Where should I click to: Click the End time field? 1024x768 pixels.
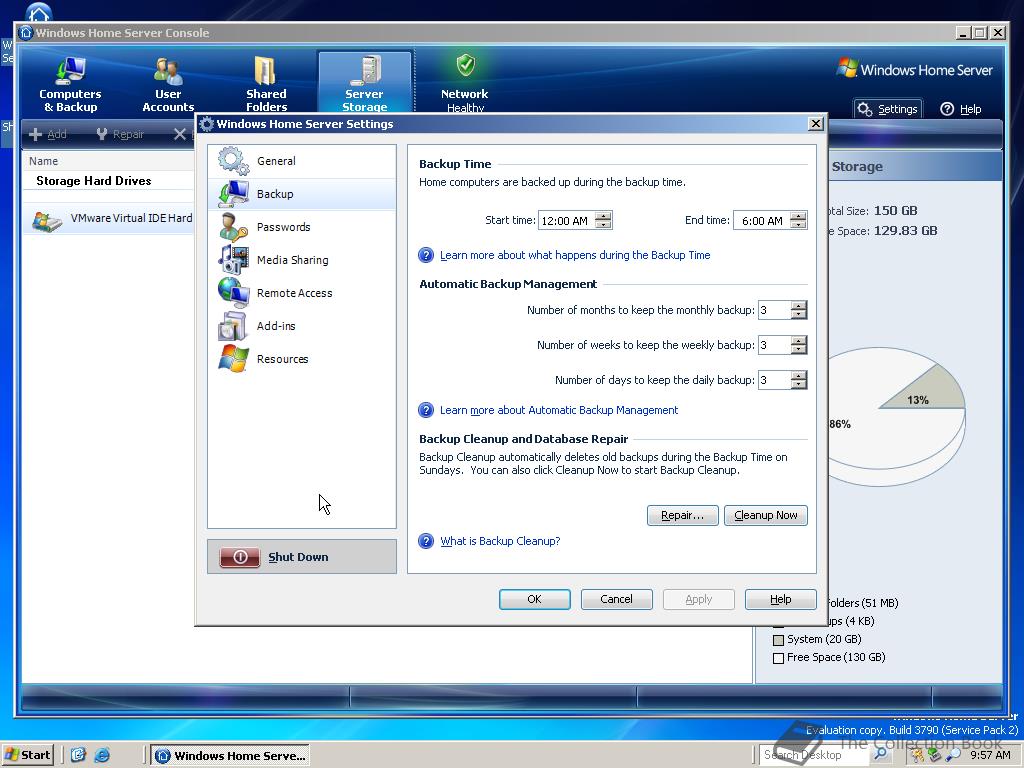(x=761, y=221)
